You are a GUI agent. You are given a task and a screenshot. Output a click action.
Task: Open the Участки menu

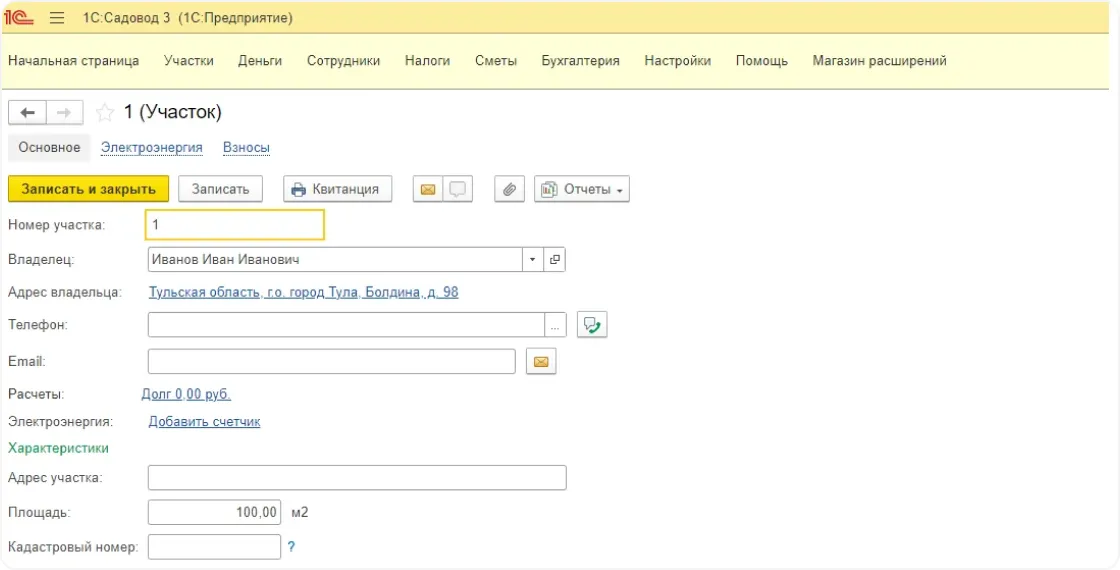click(189, 61)
